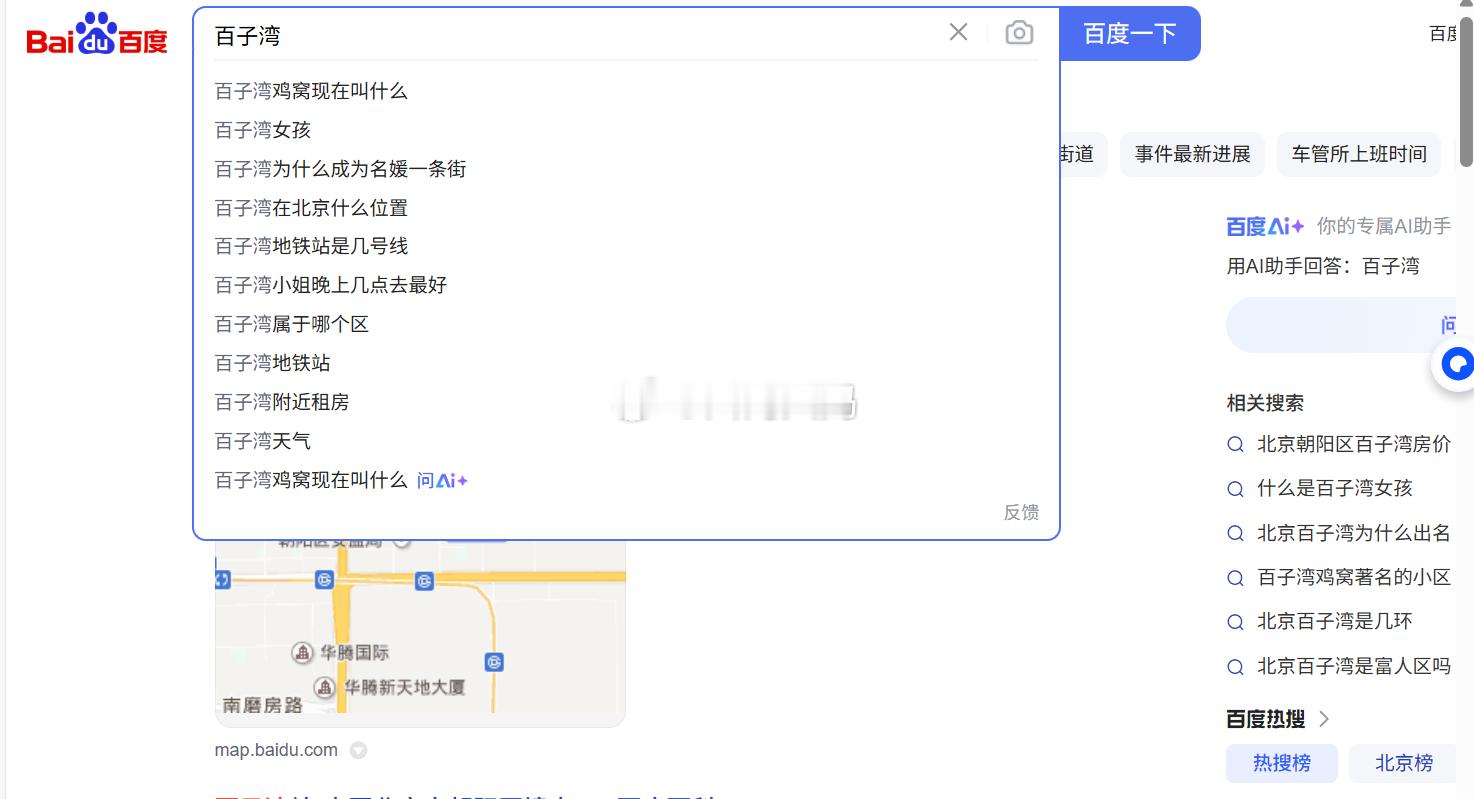Open the 车管所上班时间 filter chip
The image size is (1474, 799).
pyautogui.click(x=1359, y=154)
